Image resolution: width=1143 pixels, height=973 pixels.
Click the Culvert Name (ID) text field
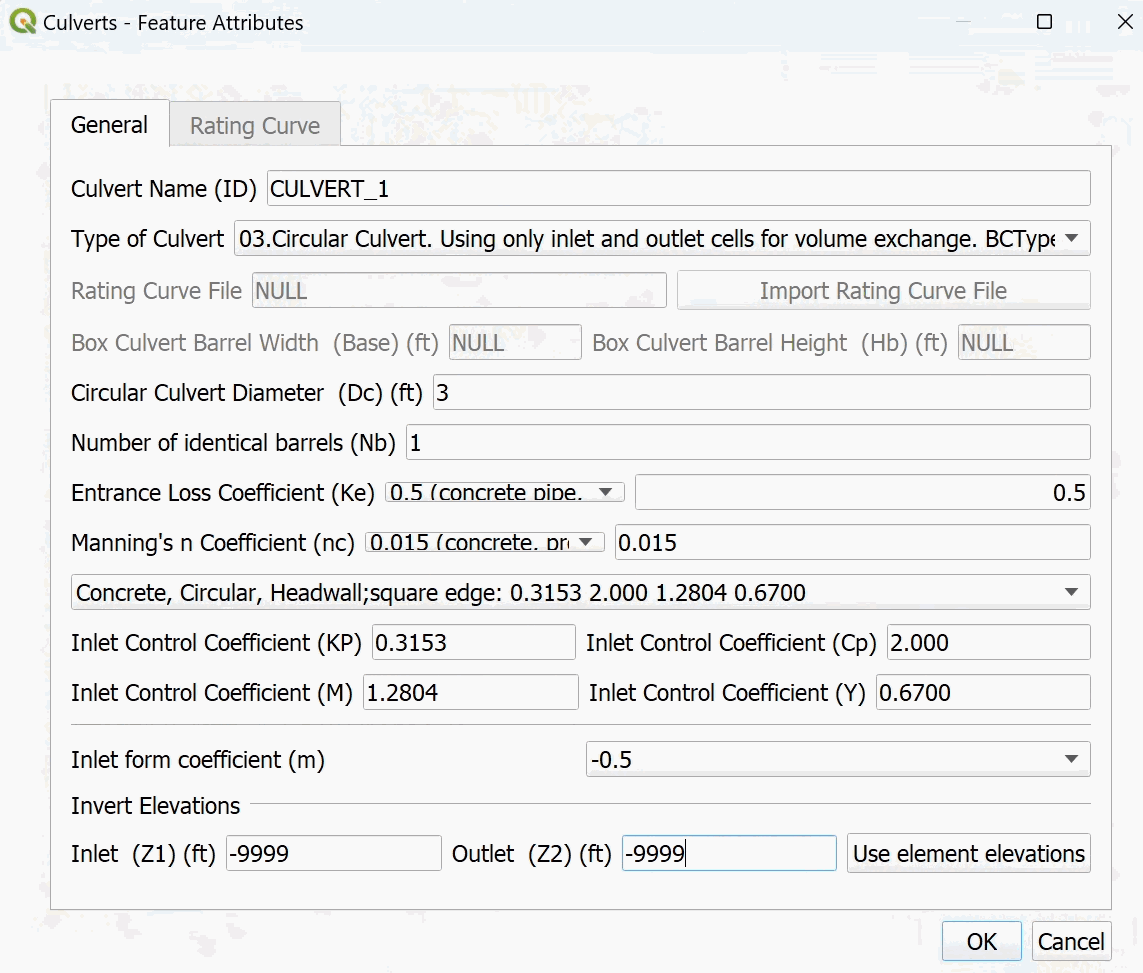tap(678, 188)
